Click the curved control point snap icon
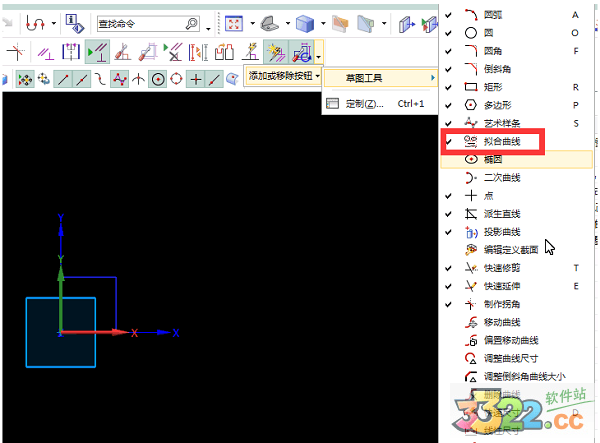 point(100,79)
